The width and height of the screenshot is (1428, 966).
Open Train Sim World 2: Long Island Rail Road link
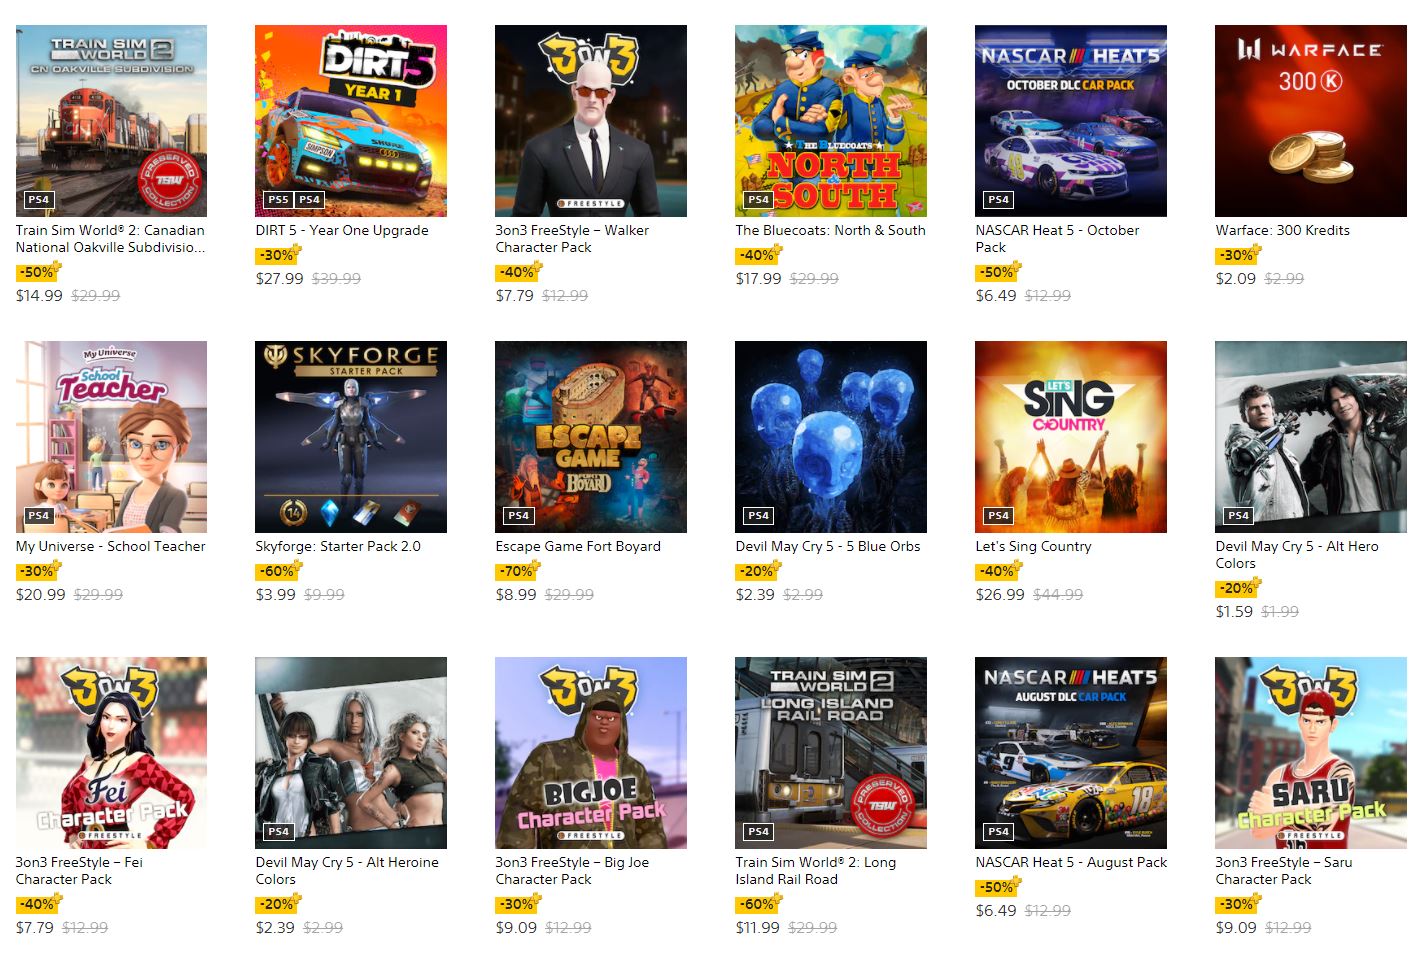point(816,871)
